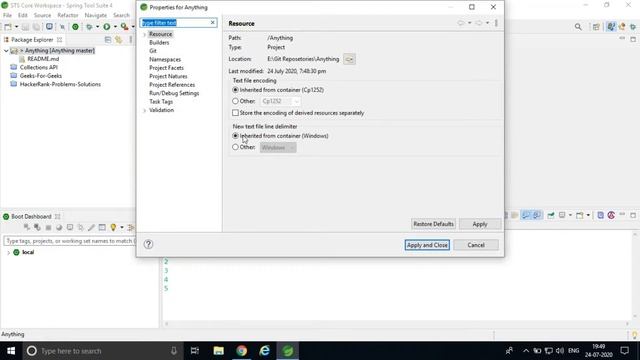Expand the Resource node in properties tree
This screenshot has height=360, width=640.
click(x=144, y=34)
